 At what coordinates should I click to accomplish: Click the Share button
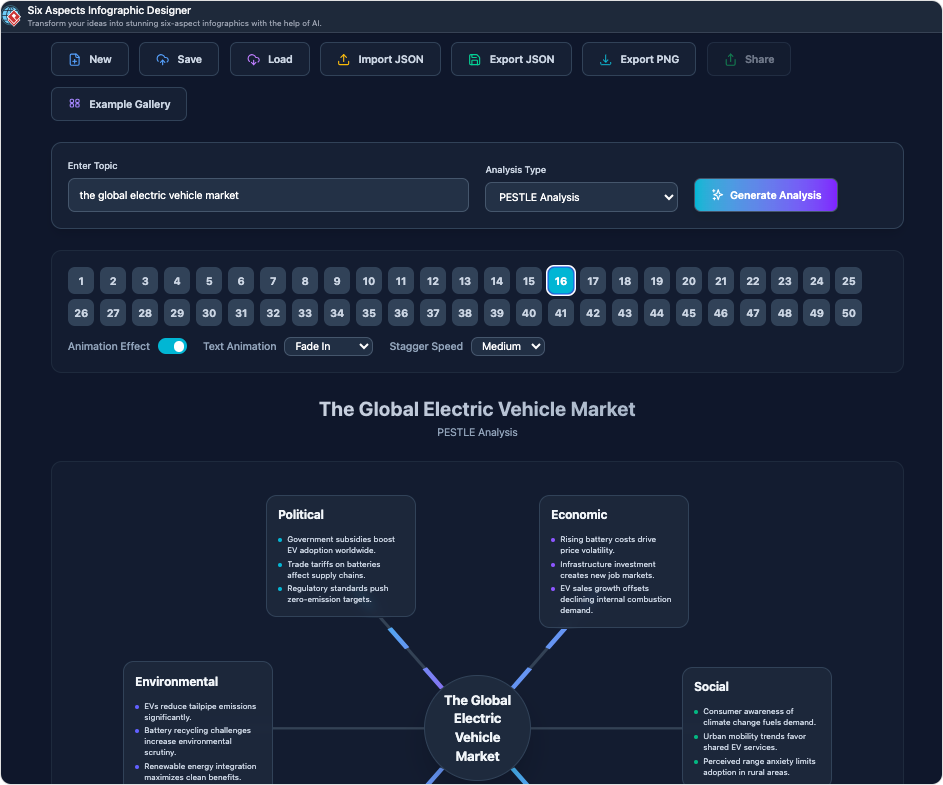748,60
